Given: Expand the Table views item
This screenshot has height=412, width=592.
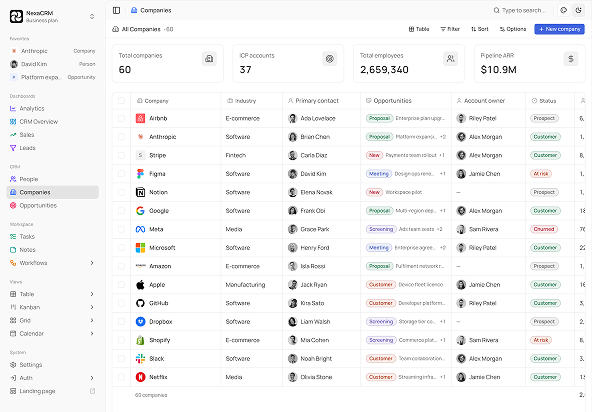Looking at the screenshot, I should [92, 294].
